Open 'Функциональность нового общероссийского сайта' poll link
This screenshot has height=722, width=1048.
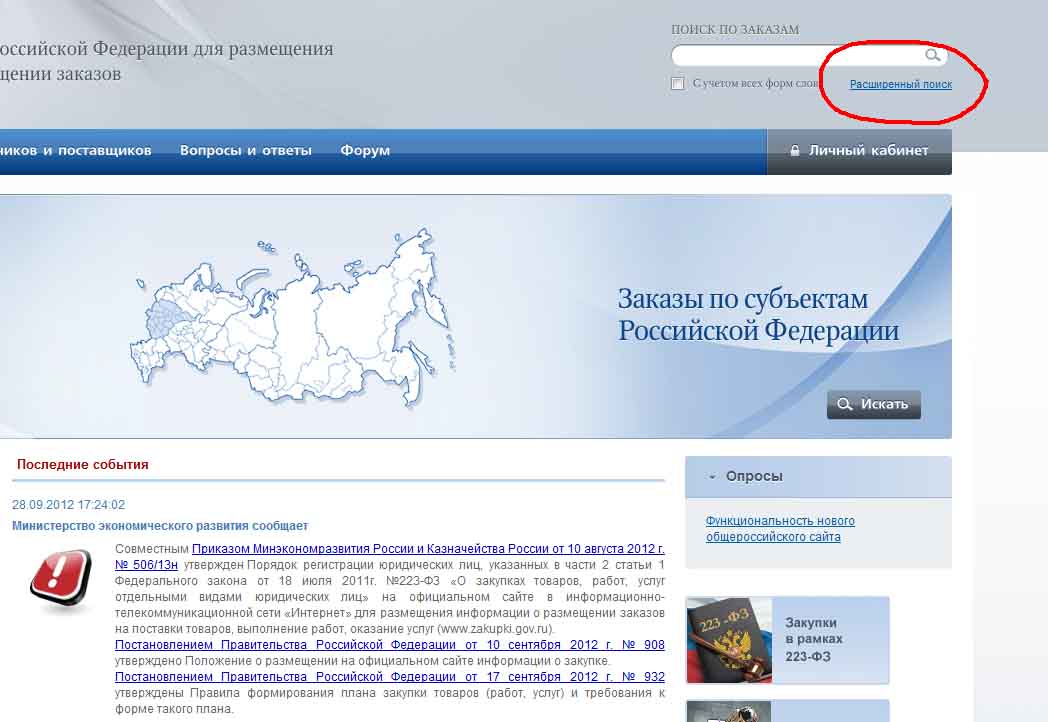point(780,529)
